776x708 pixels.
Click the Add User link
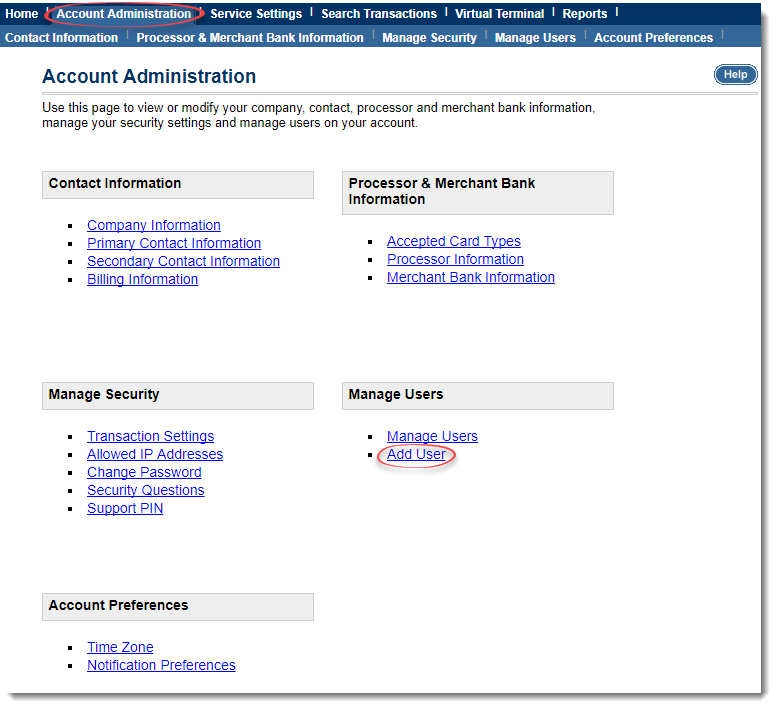click(x=416, y=455)
